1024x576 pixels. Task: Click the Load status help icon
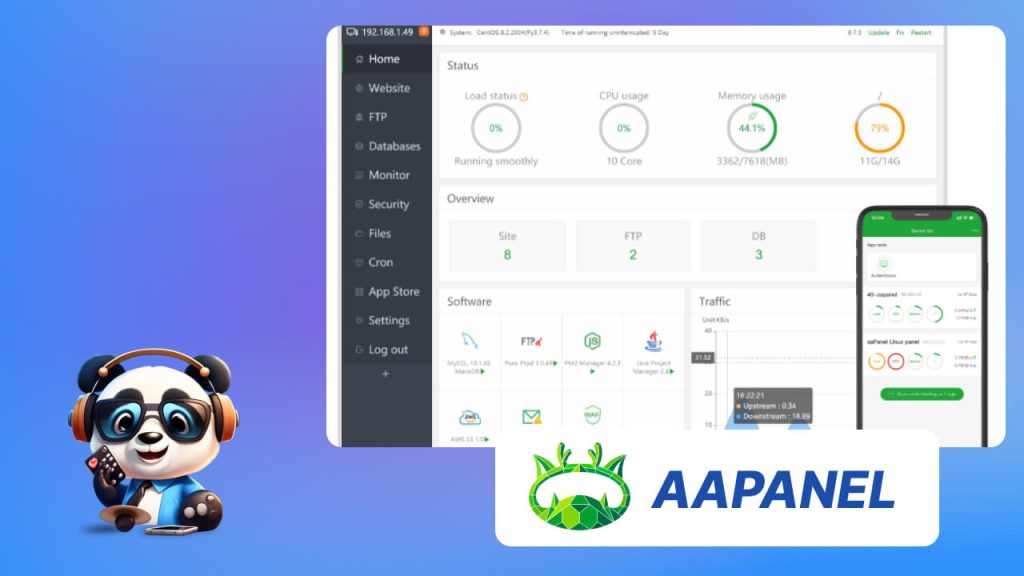(524, 97)
